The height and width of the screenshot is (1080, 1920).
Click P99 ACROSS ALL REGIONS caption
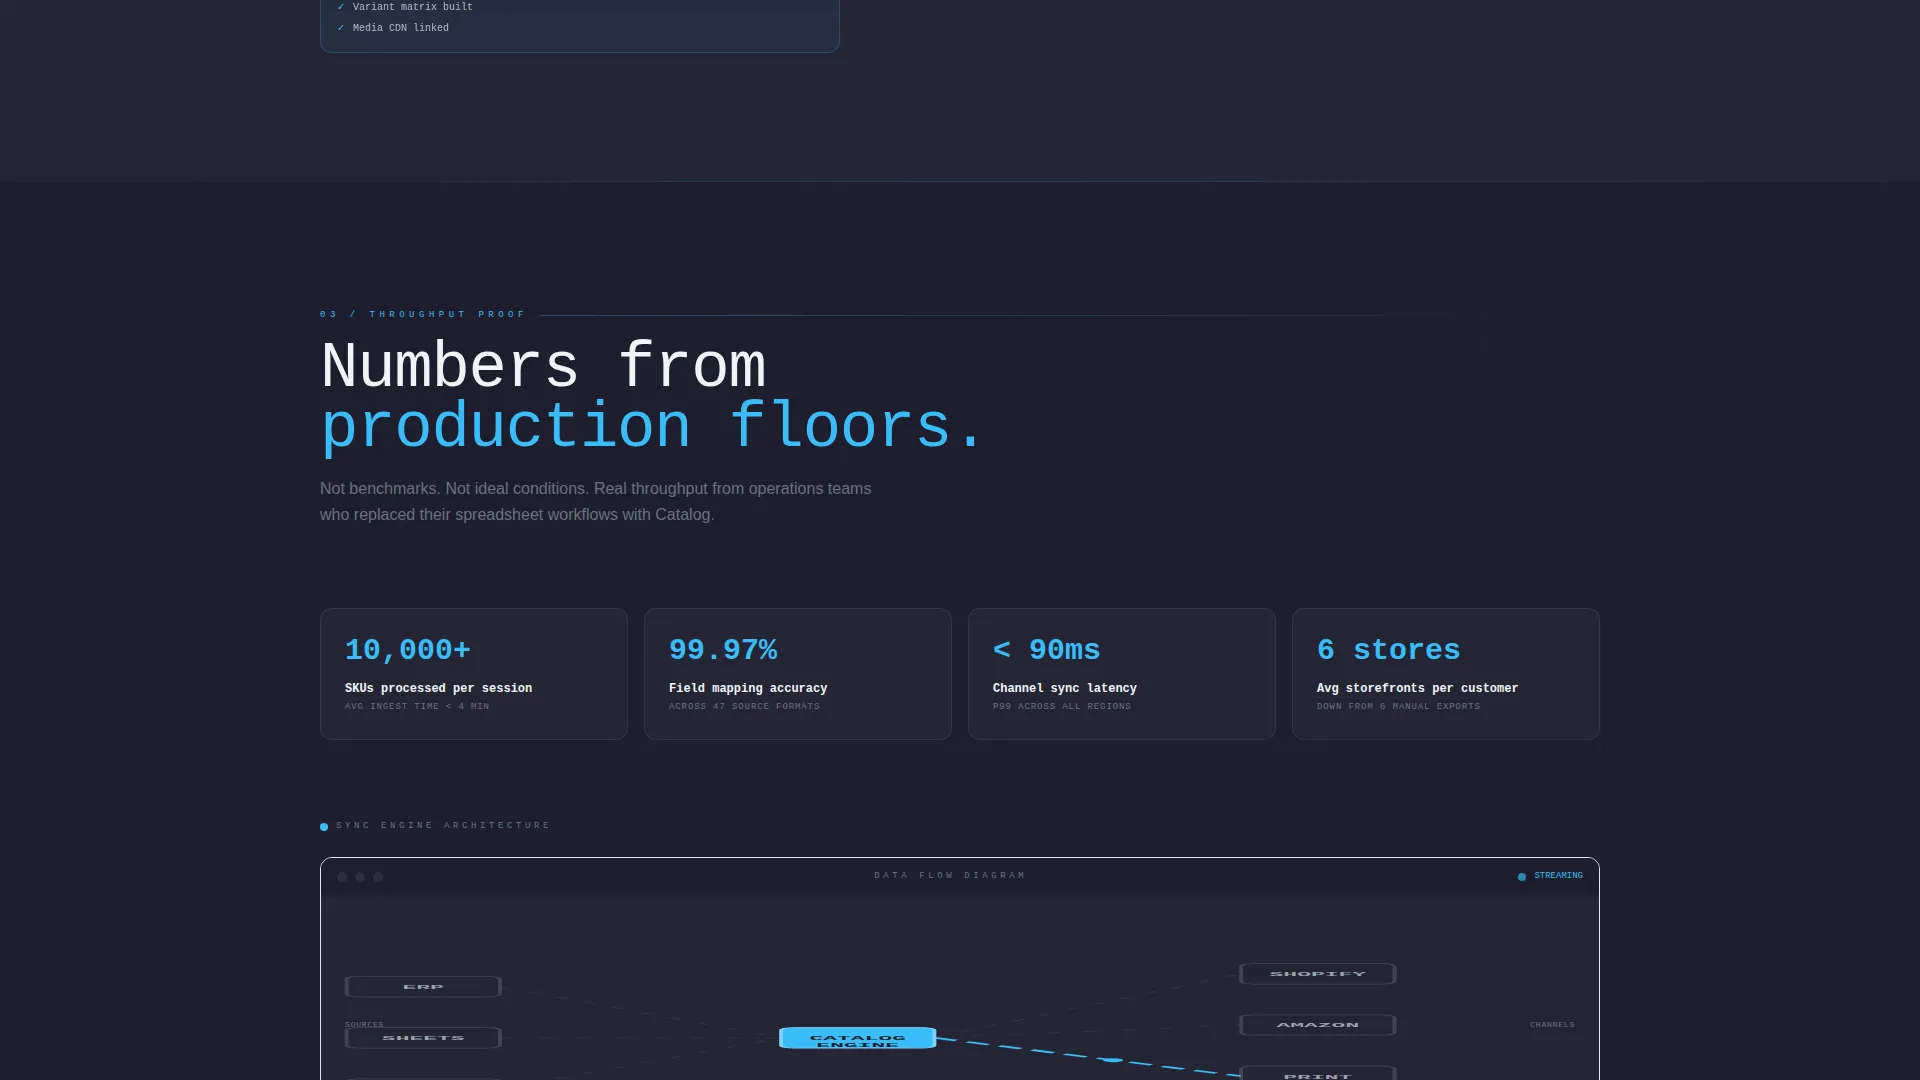[x=1062, y=707]
